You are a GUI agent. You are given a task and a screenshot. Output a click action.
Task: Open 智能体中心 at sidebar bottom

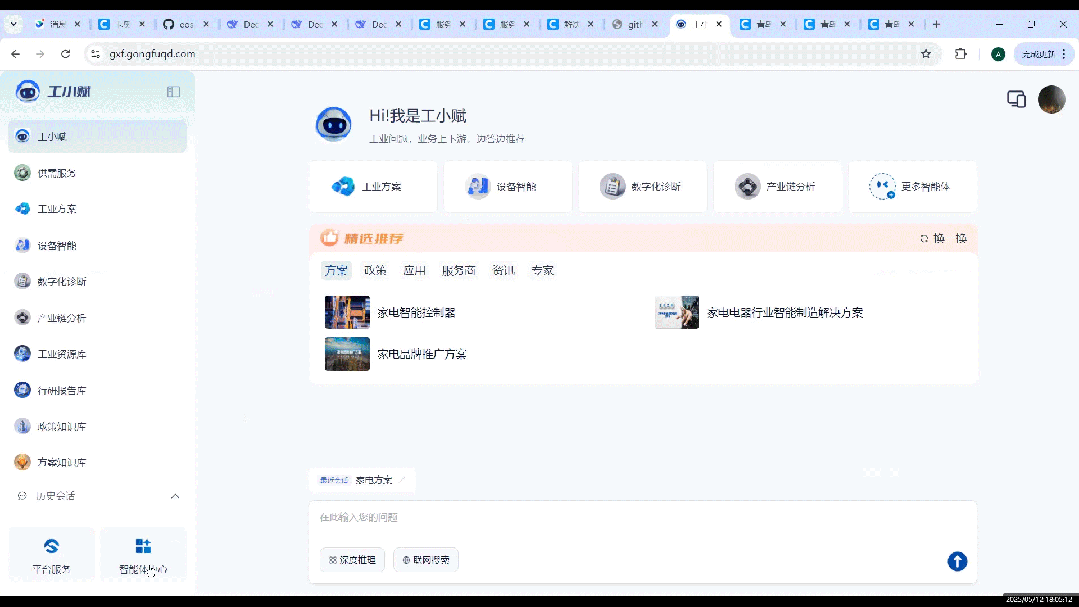click(x=143, y=555)
